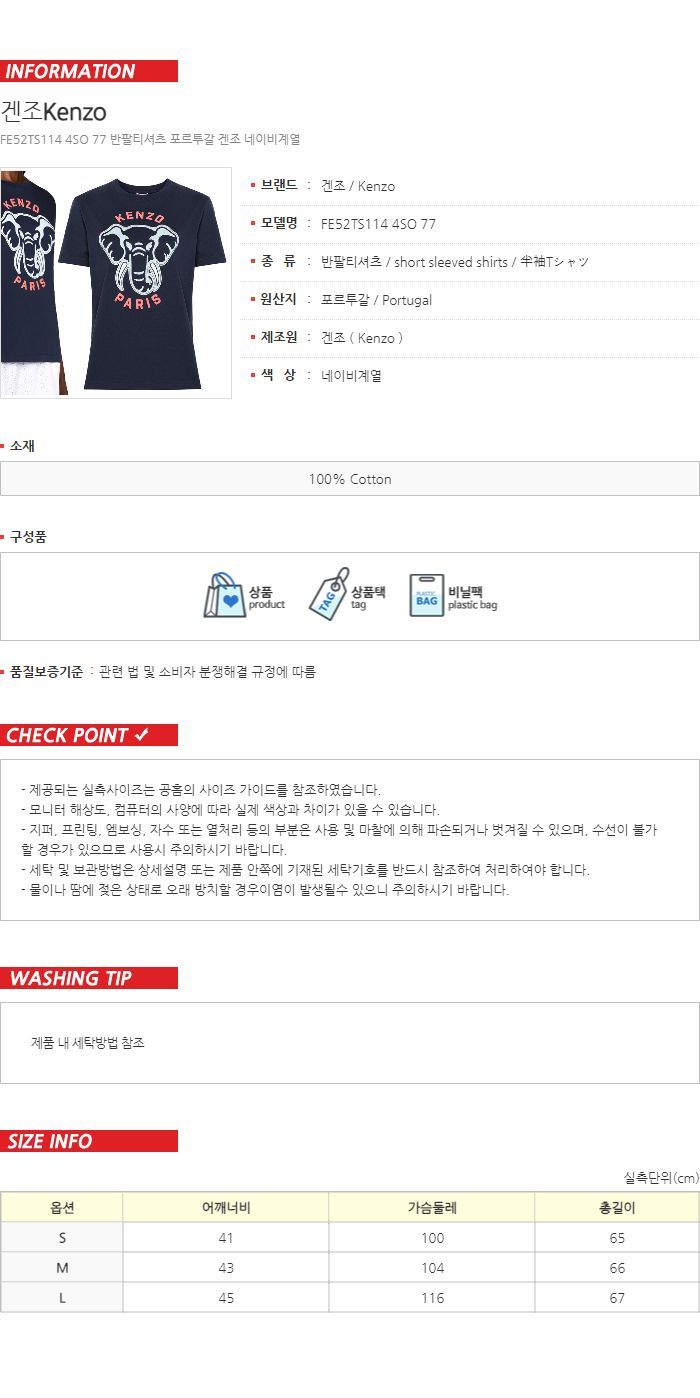Click the plastic bag icon

[x=426, y=596]
